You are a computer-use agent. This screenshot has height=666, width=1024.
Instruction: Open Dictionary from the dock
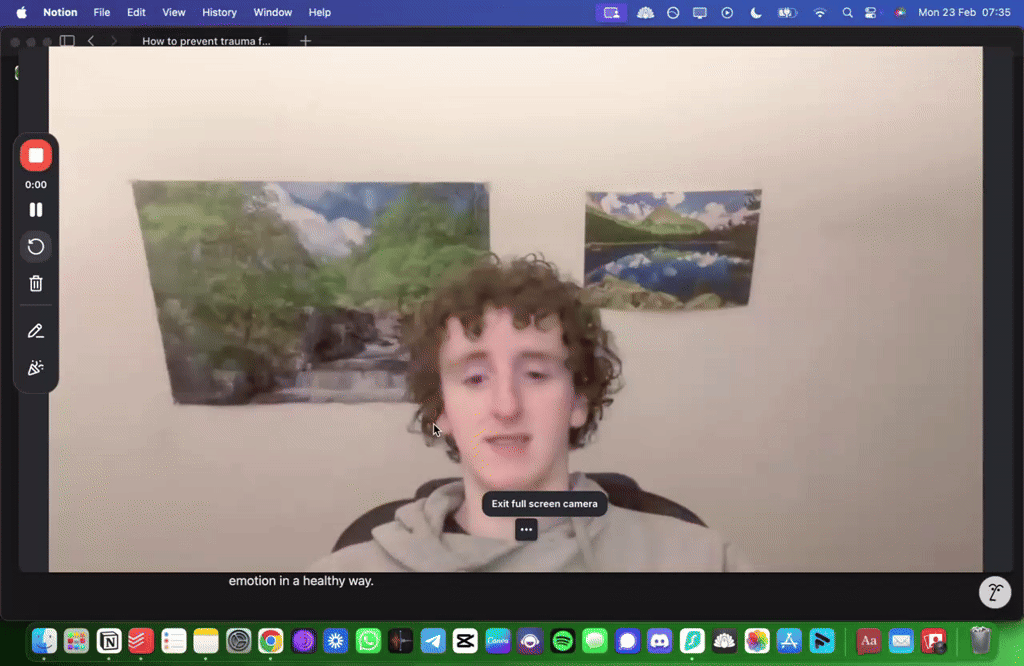(x=869, y=641)
